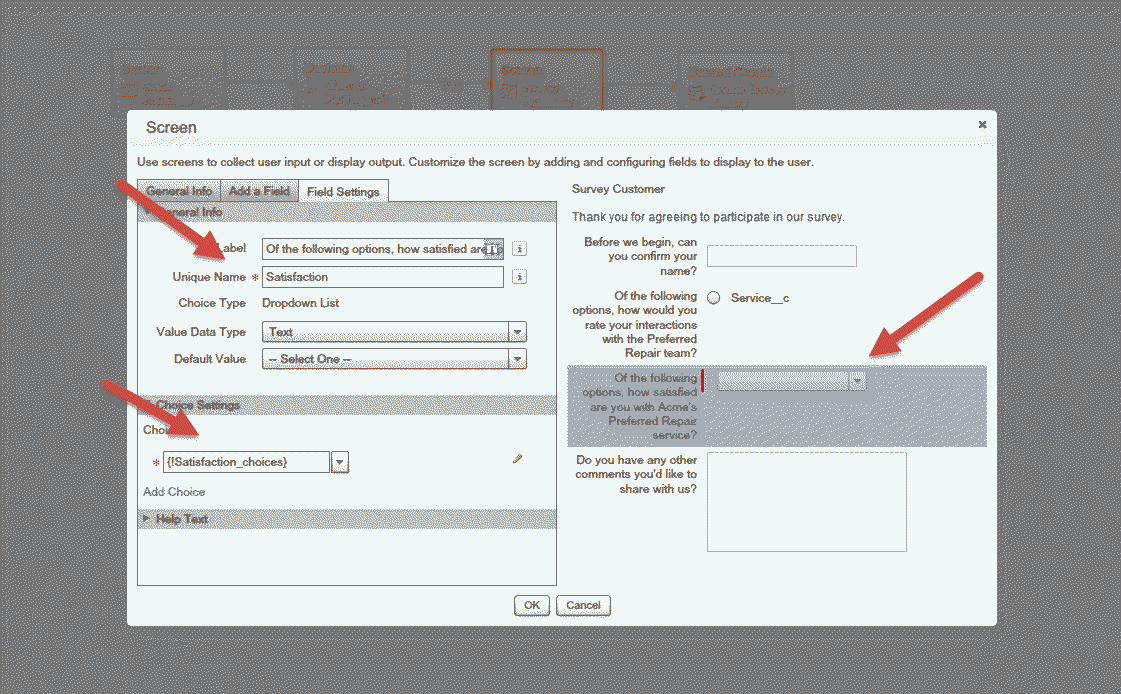Collapse the General Info section header
This screenshot has width=1121, height=694.
click(347, 212)
